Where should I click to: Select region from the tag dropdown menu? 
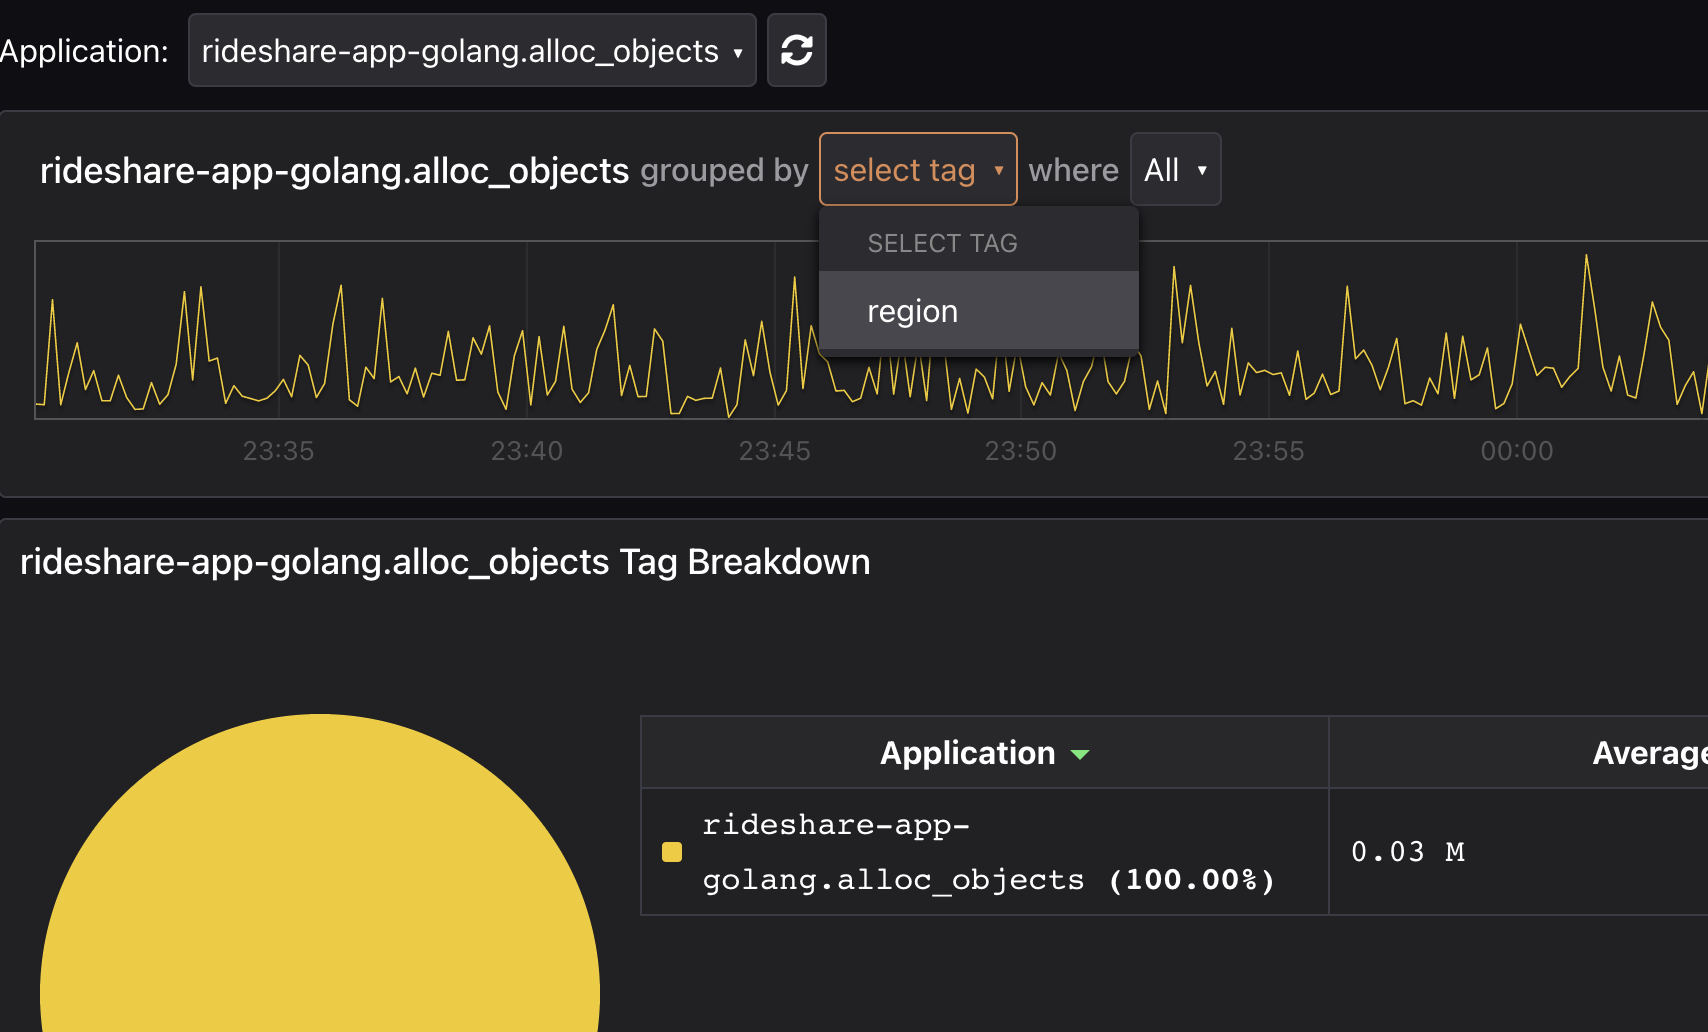(x=912, y=310)
